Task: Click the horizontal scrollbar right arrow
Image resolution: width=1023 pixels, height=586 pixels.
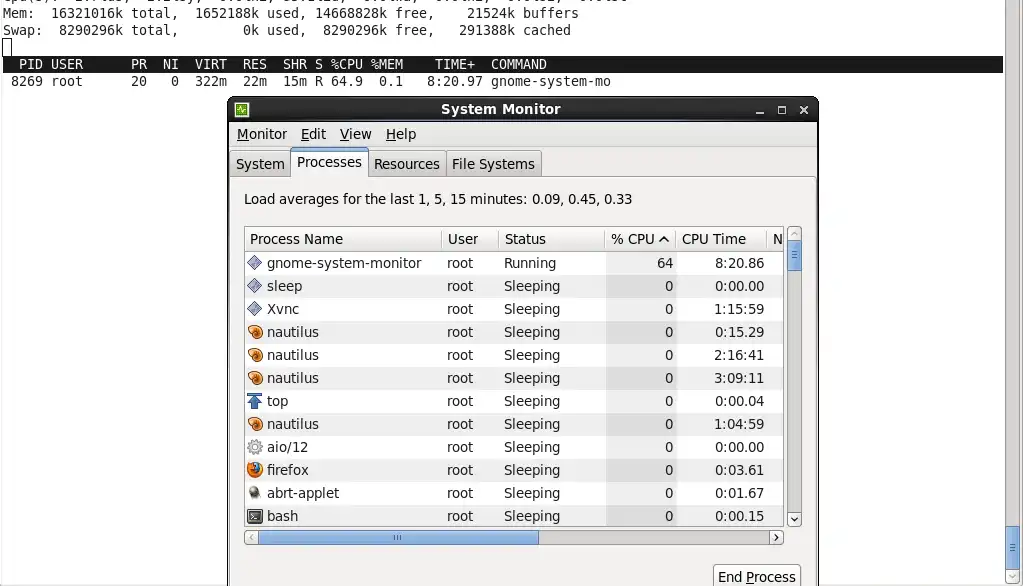Action: (x=776, y=537)
